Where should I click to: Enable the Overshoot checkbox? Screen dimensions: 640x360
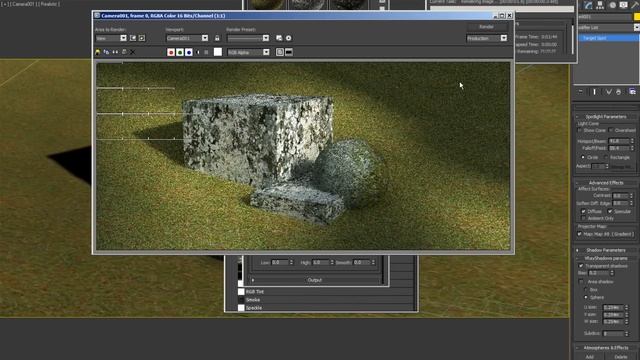[611, 130]
